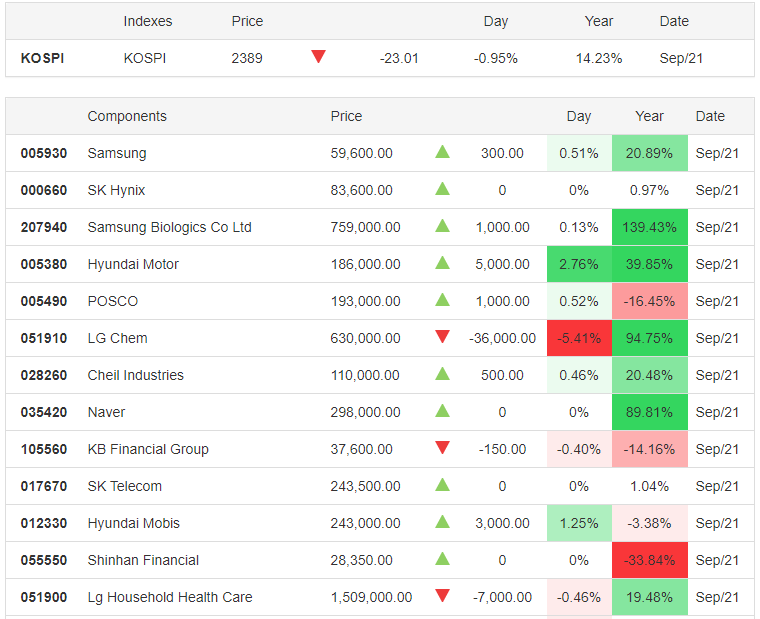
Task: Open the LG Chem link
Action: (x=117, y=338)
